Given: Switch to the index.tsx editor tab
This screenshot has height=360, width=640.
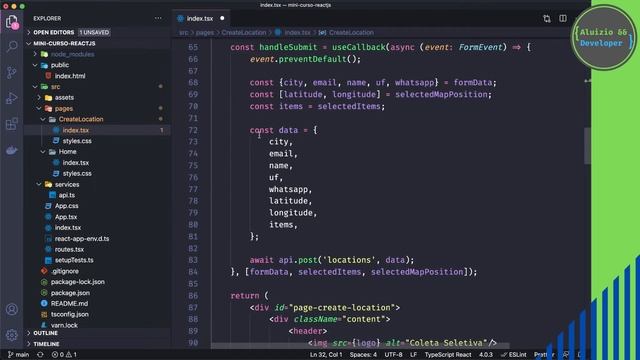Looking at the screenshot, I should pos(200,18).
